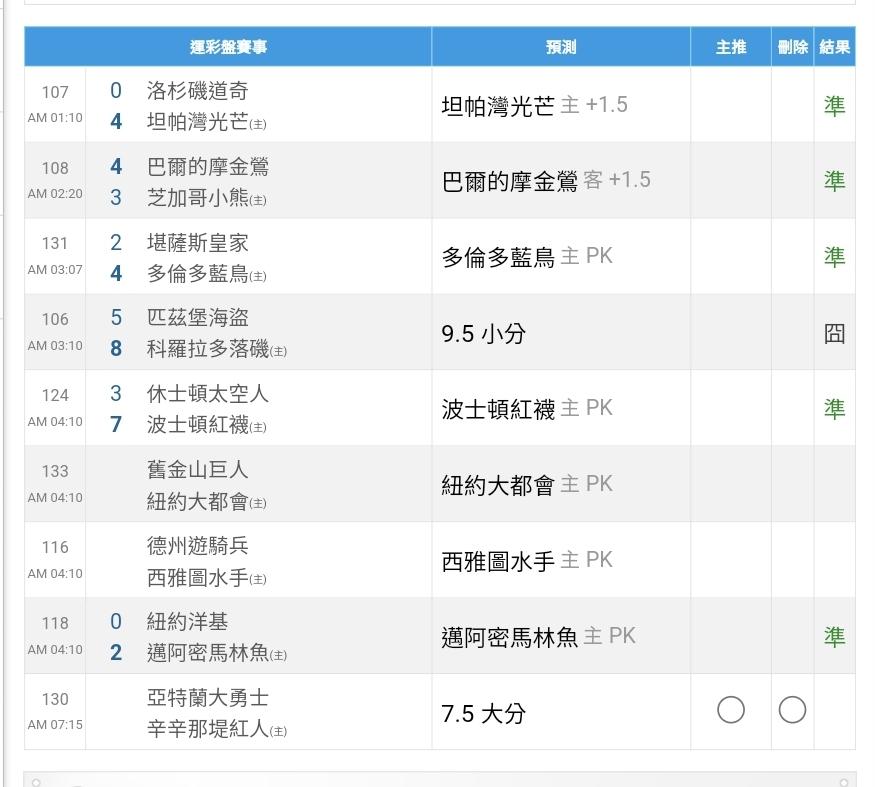Select the 刪除 radio for game 130
The width and height of the screenshot is (875, 787).
[792, 710]
